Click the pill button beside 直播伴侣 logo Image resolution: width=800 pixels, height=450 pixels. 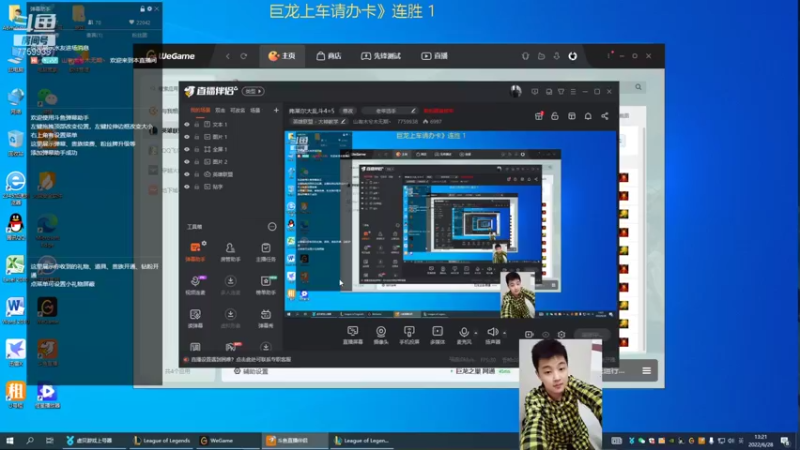point(253,91)
